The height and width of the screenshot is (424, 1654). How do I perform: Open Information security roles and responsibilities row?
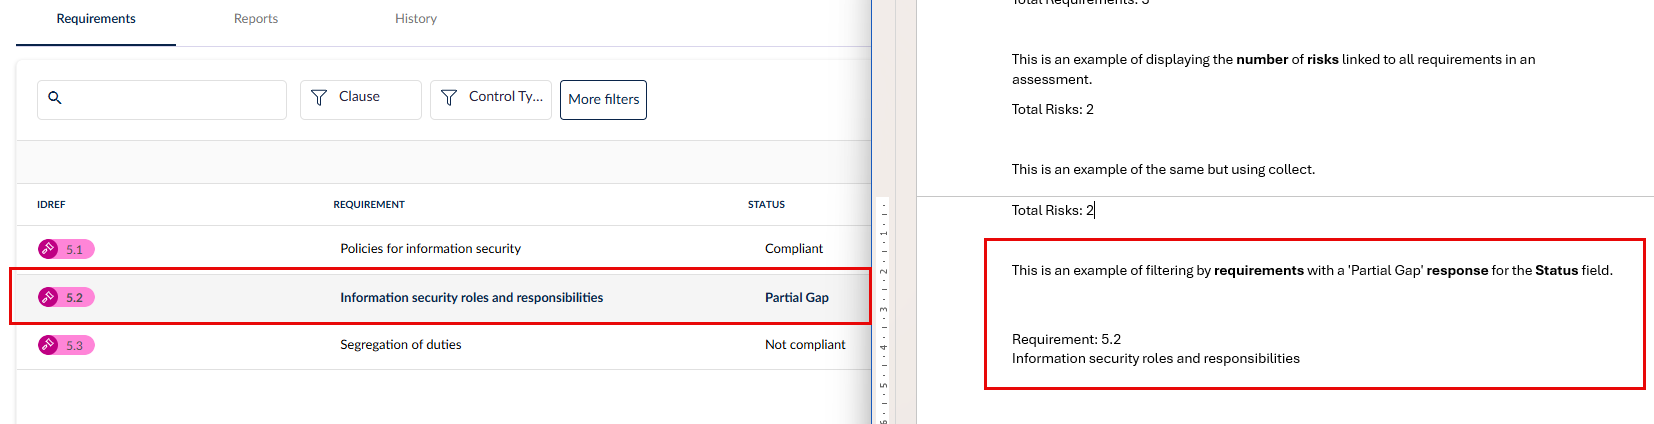pos(471,298)
